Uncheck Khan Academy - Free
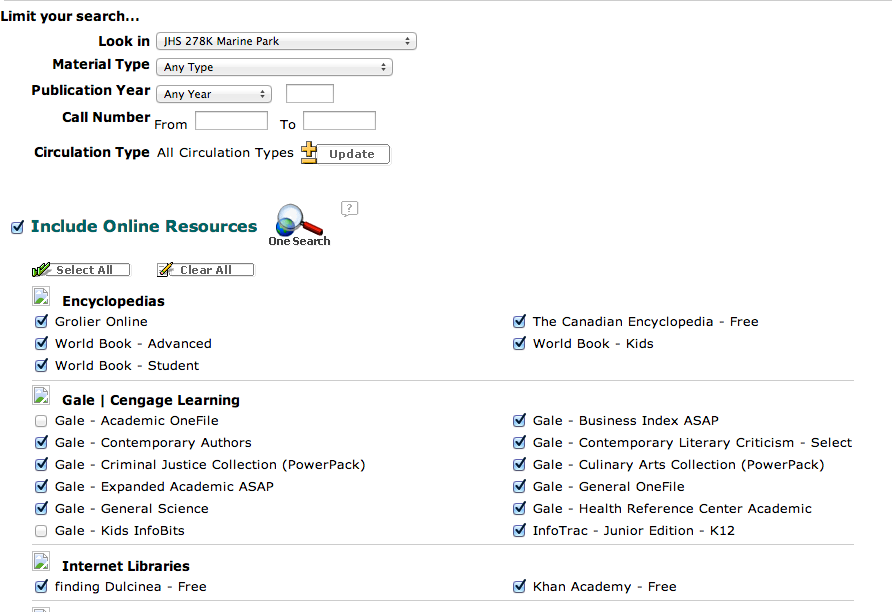The image size is (892, 612). (519, 586)
